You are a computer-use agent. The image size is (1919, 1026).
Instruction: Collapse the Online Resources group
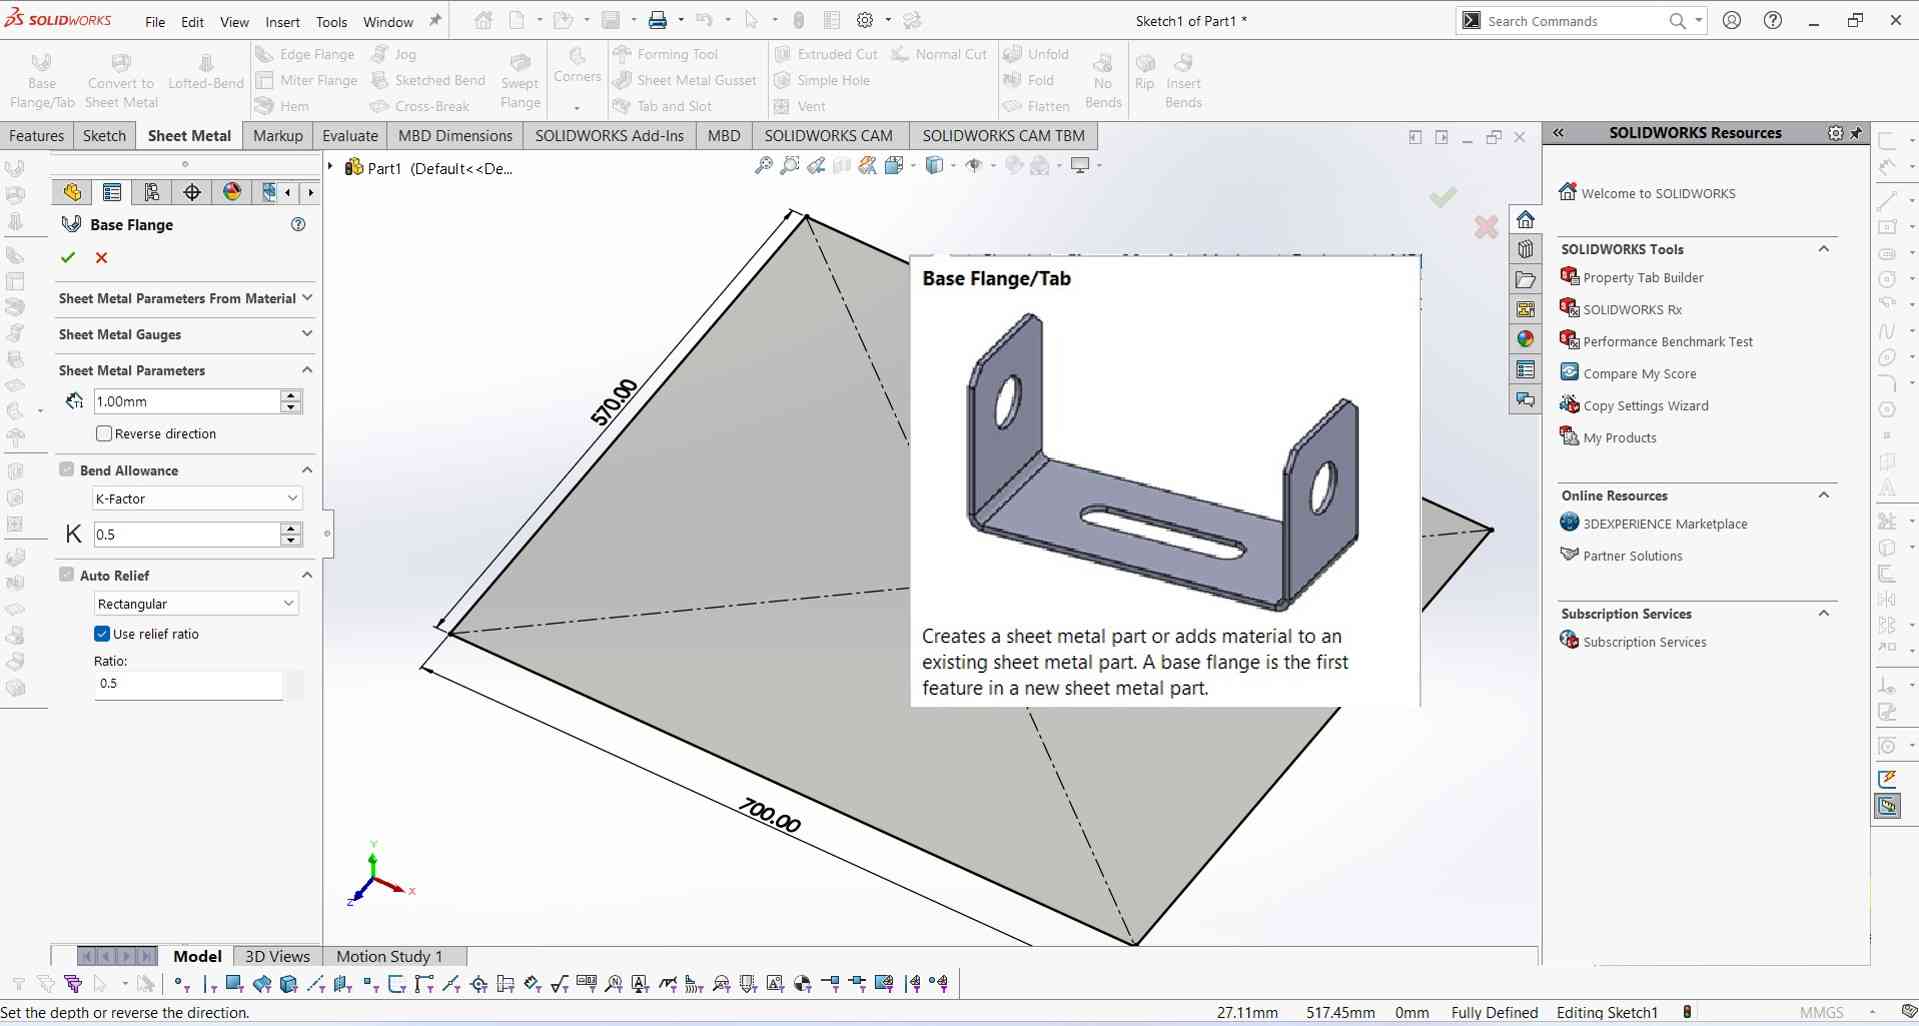1824,495
